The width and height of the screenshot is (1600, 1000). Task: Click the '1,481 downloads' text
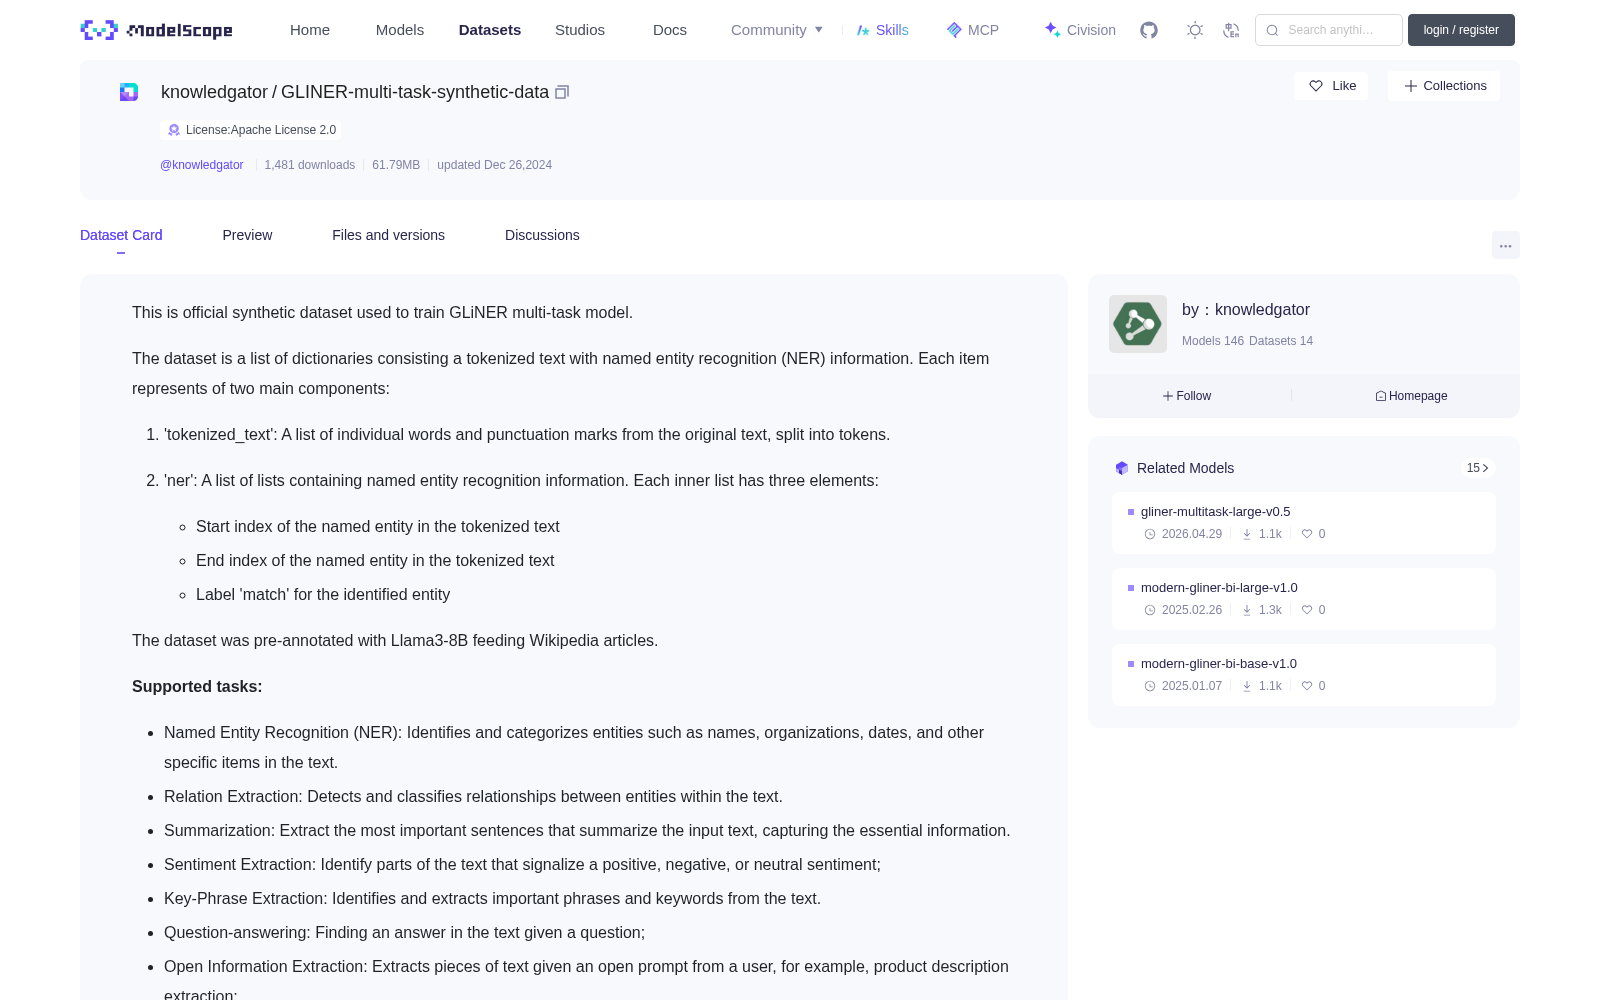310,165
